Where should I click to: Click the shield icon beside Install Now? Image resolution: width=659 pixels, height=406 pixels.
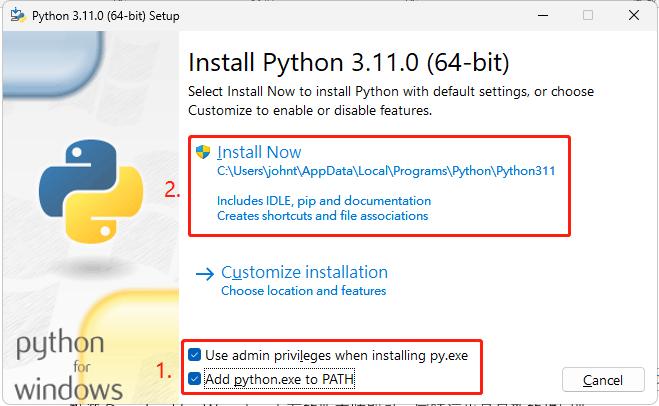click(203, 152)
